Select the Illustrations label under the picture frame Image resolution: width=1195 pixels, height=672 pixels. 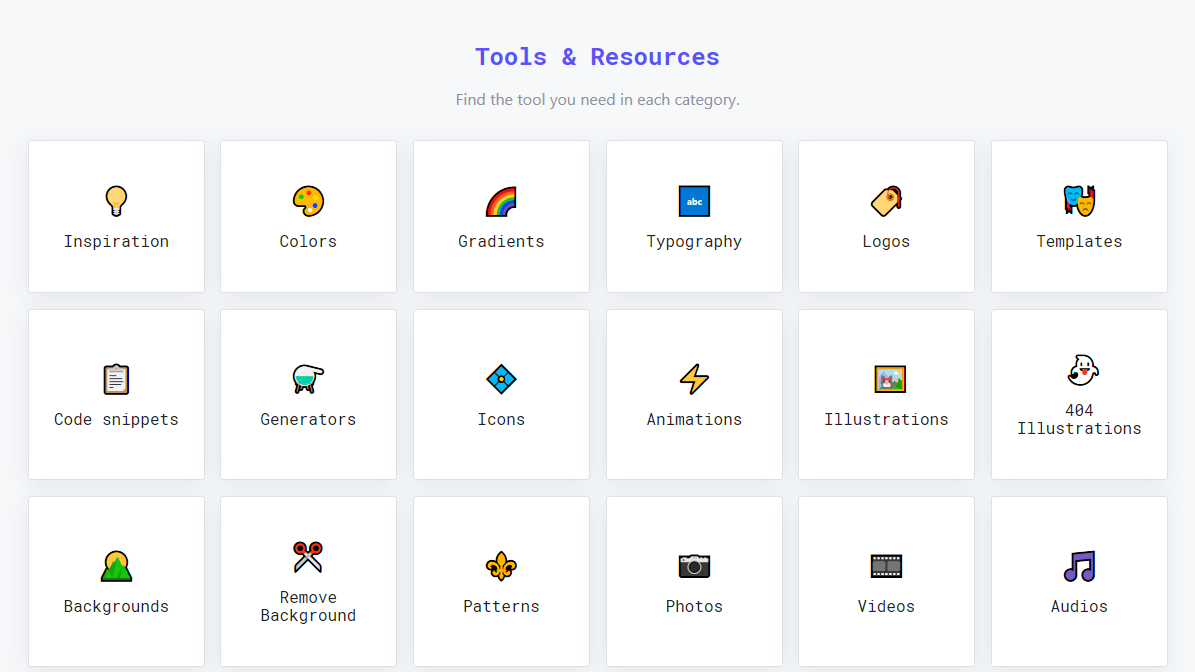point(886,420)
